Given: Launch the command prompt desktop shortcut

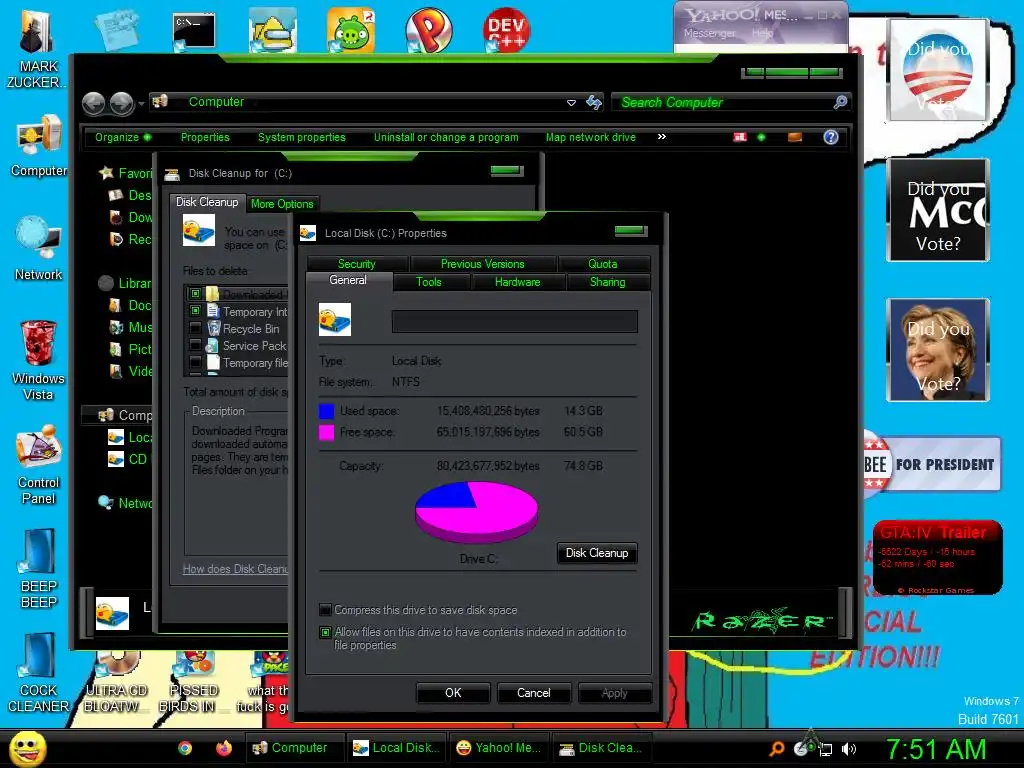Looking at the screenshot, I should [x=193, y=31].
